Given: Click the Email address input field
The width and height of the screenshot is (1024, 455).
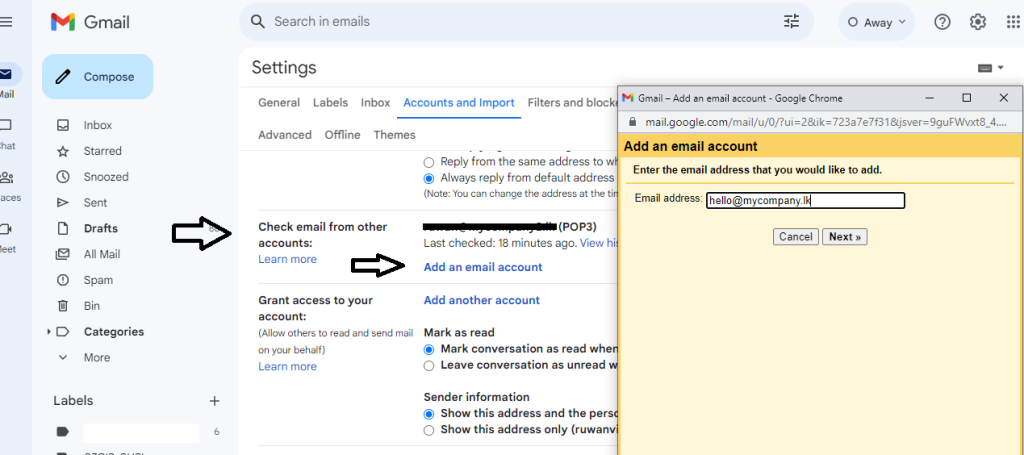Looking at the screenshot, I should (x=805, y=200).
